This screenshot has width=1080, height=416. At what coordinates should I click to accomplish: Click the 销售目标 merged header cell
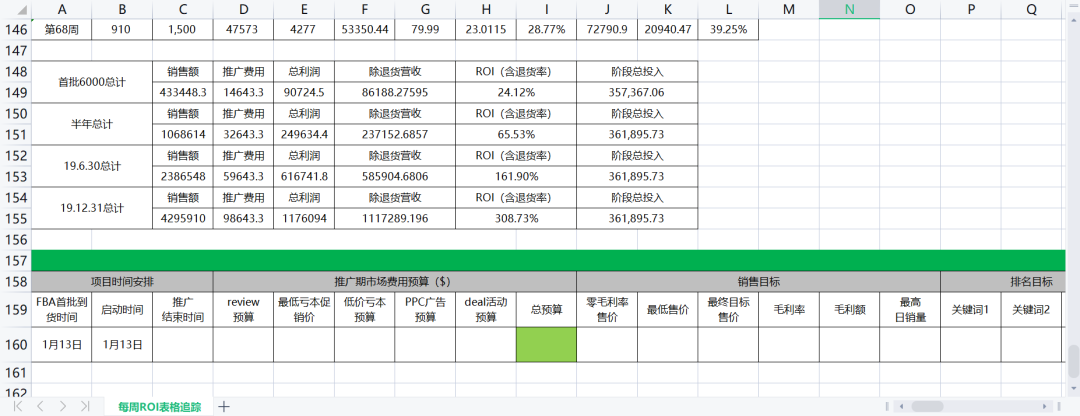point(758,281)
